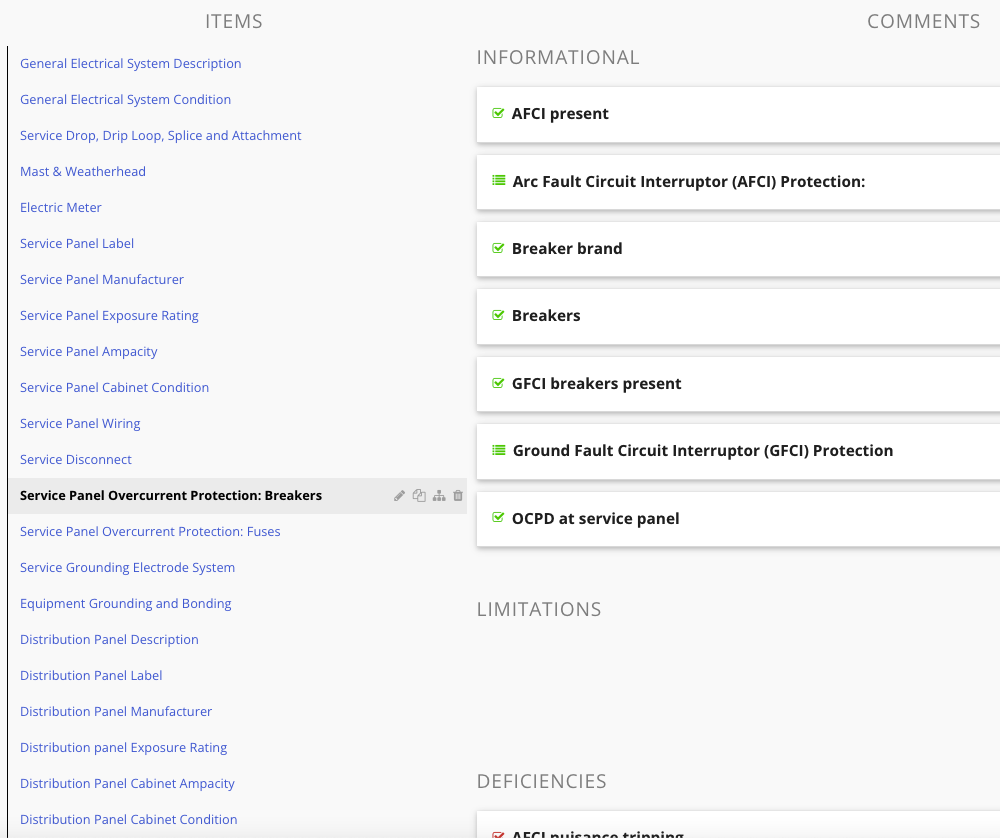1000x838 pixels.
Task: Open General Electrical System Description item
Action: pyautogui.click(x=130, y=63)
